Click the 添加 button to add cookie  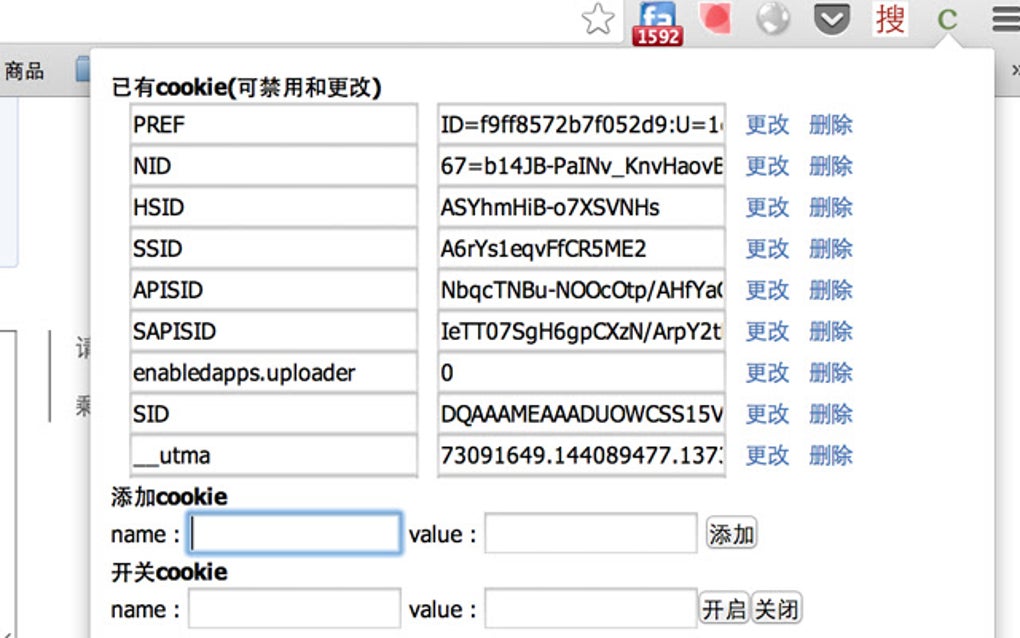pos(731,533)
